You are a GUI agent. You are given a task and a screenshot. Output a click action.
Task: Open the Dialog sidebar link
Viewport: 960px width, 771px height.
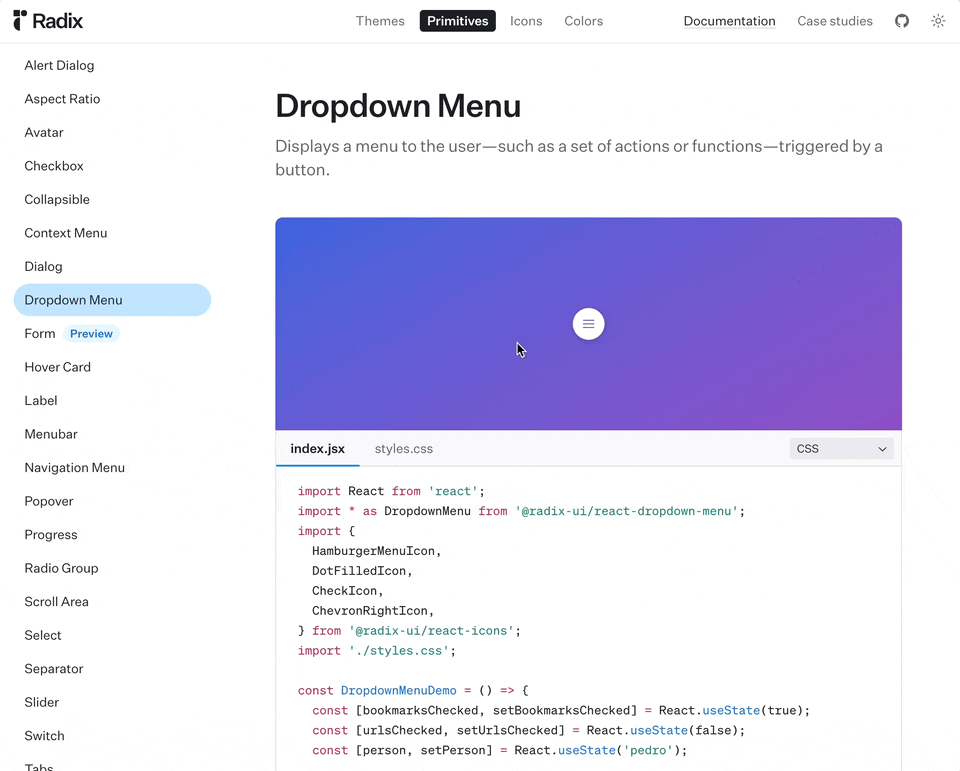point(43,266)
